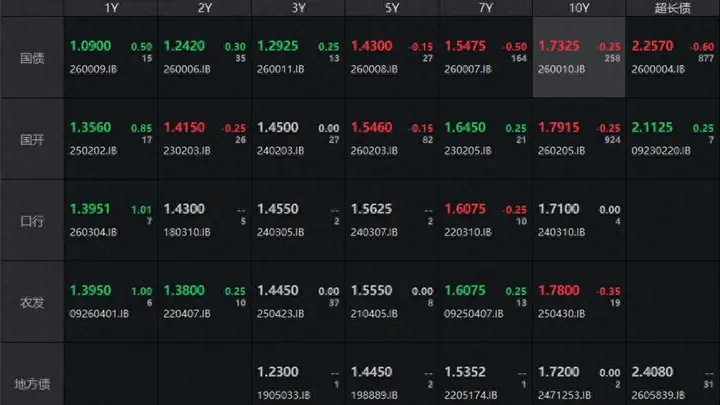Open bond code 240203.IB
Screen dimensions: 720x405
tap(280, 151)
